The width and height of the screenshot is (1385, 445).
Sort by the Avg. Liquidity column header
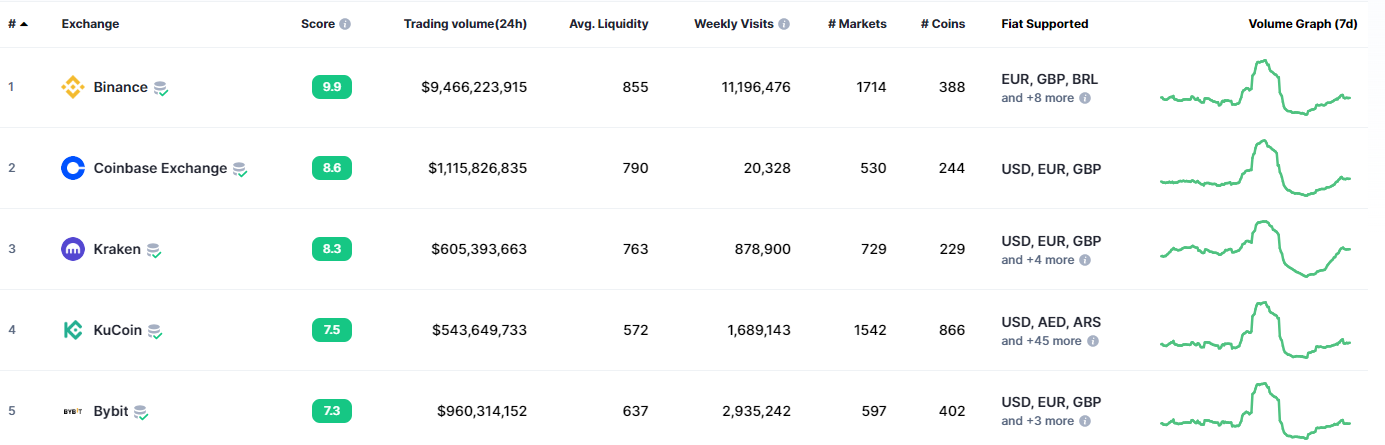point(609,24)
